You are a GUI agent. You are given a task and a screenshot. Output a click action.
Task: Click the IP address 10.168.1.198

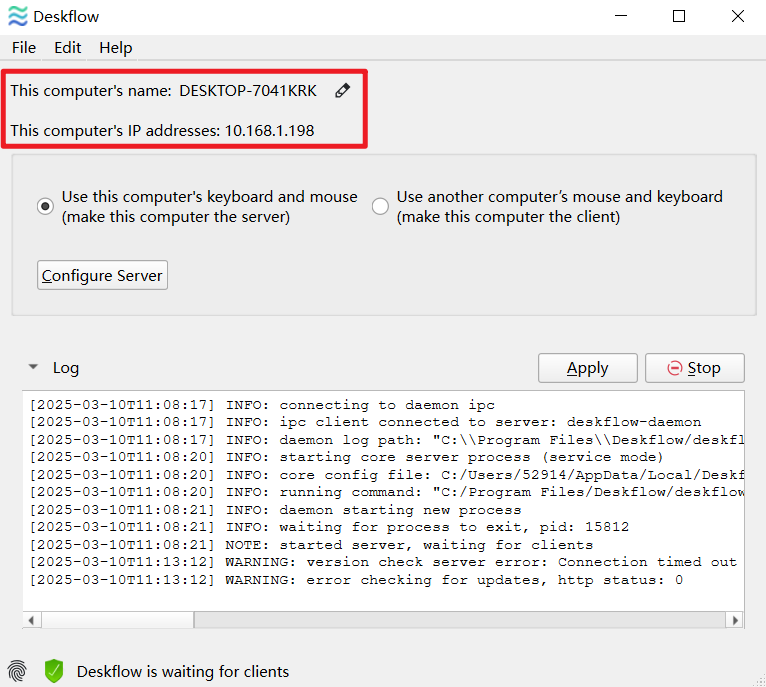coord(269,131)
